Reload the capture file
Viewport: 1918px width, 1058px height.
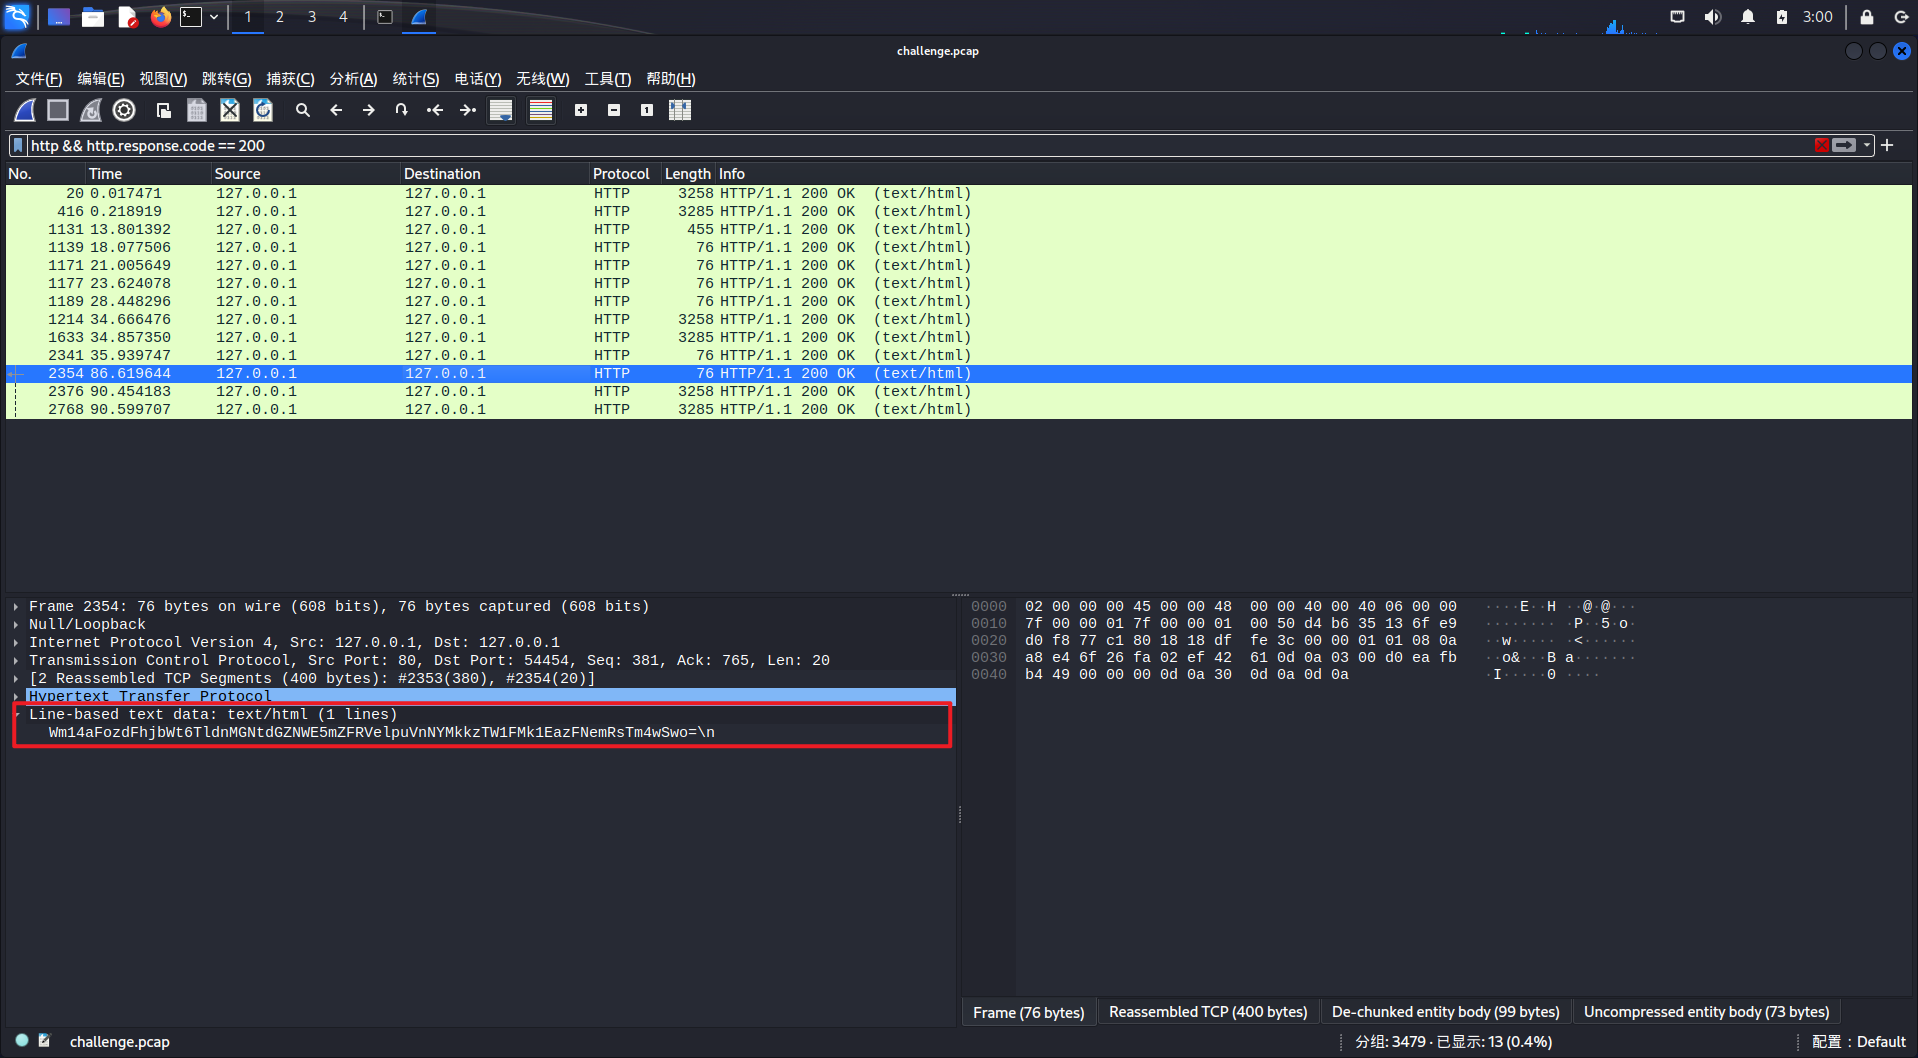point(263,110)
